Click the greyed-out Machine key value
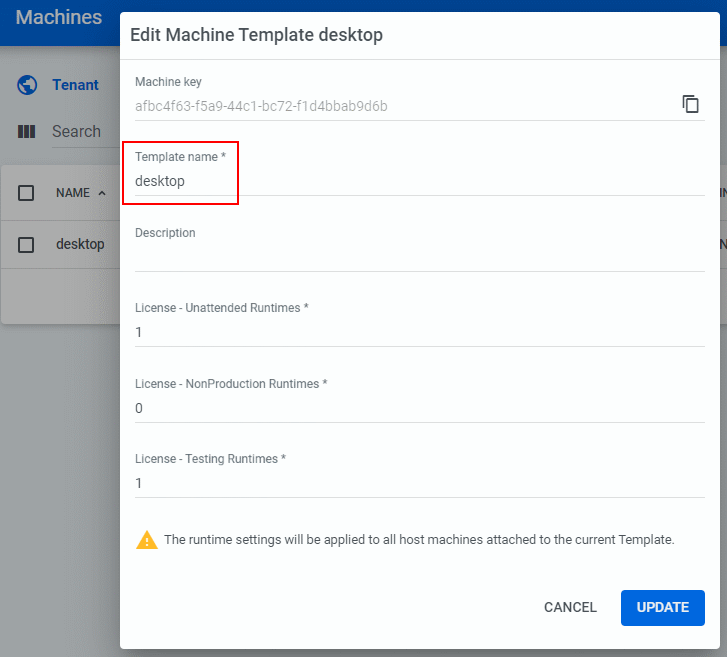727x657 pixels. click(x=261, y=106)
